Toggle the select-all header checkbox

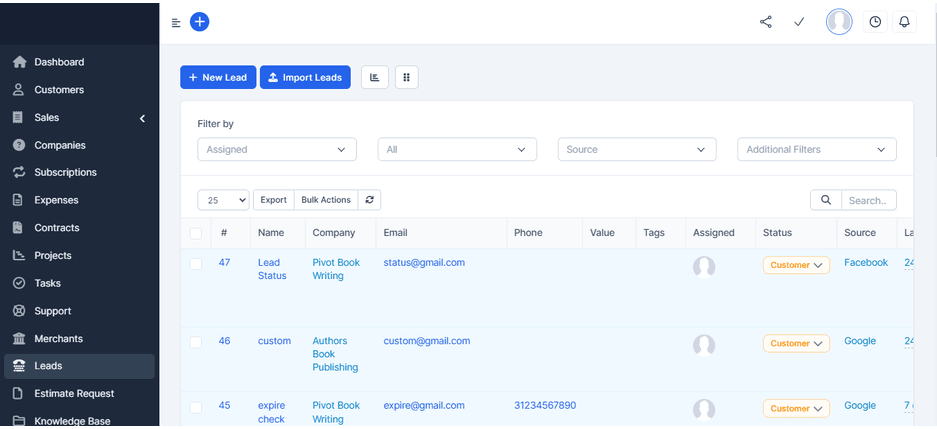click(196, 234)
